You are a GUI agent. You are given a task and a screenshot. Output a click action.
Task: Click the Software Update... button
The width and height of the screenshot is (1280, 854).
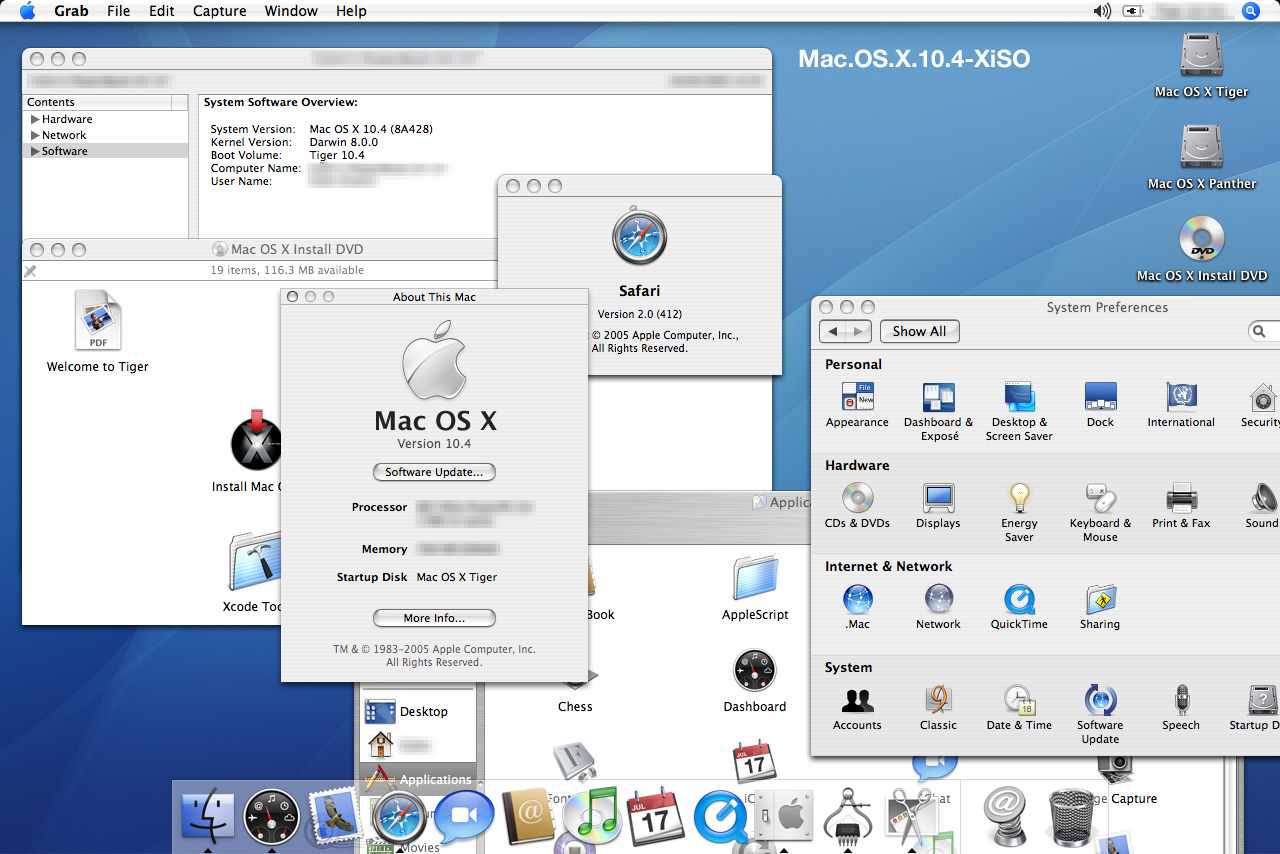coord(434,472)
